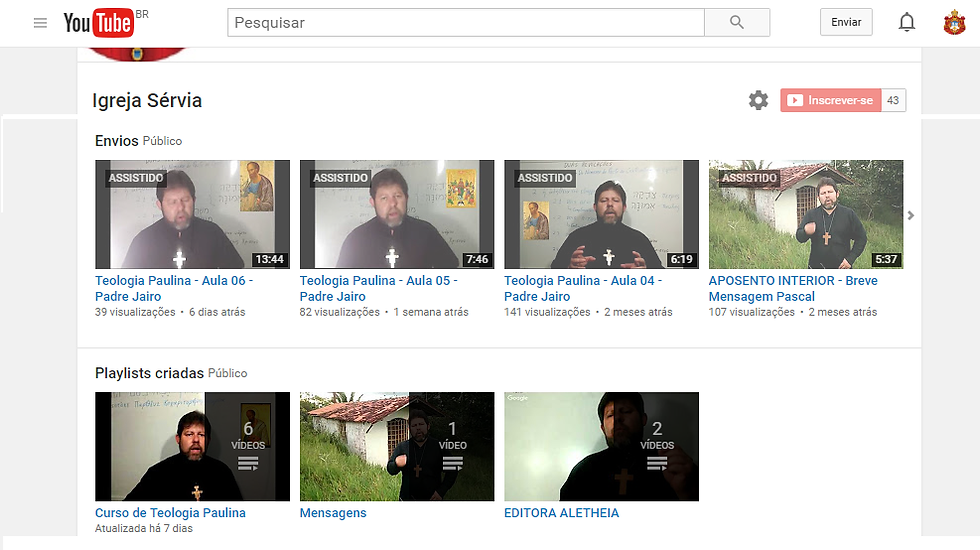Click the Inscrever-se subscribe button
This screenshot has height=550, width=980.
point(831,100)
